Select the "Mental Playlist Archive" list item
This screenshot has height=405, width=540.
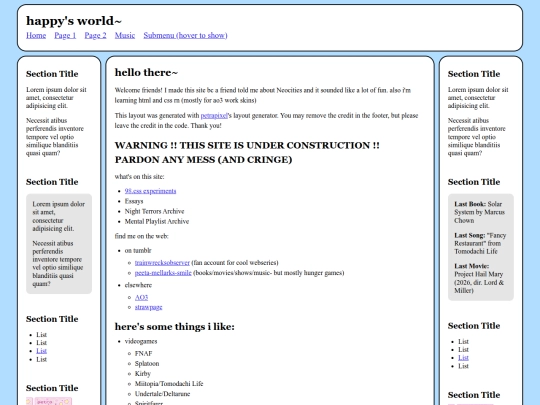pos(157,221)
